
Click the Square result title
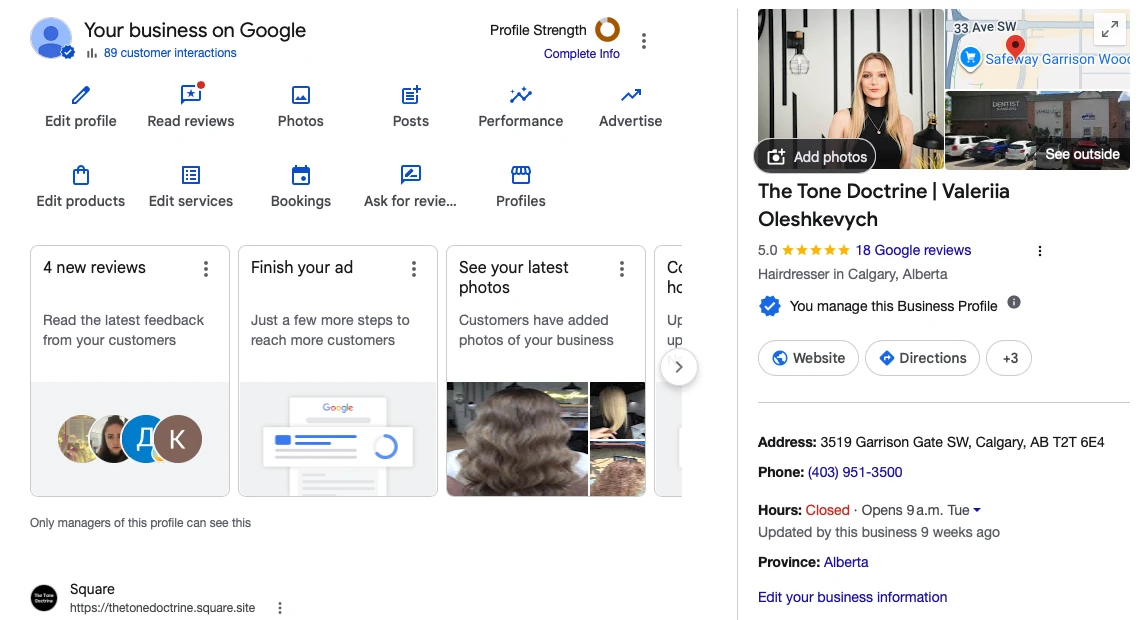coord(92,589)
